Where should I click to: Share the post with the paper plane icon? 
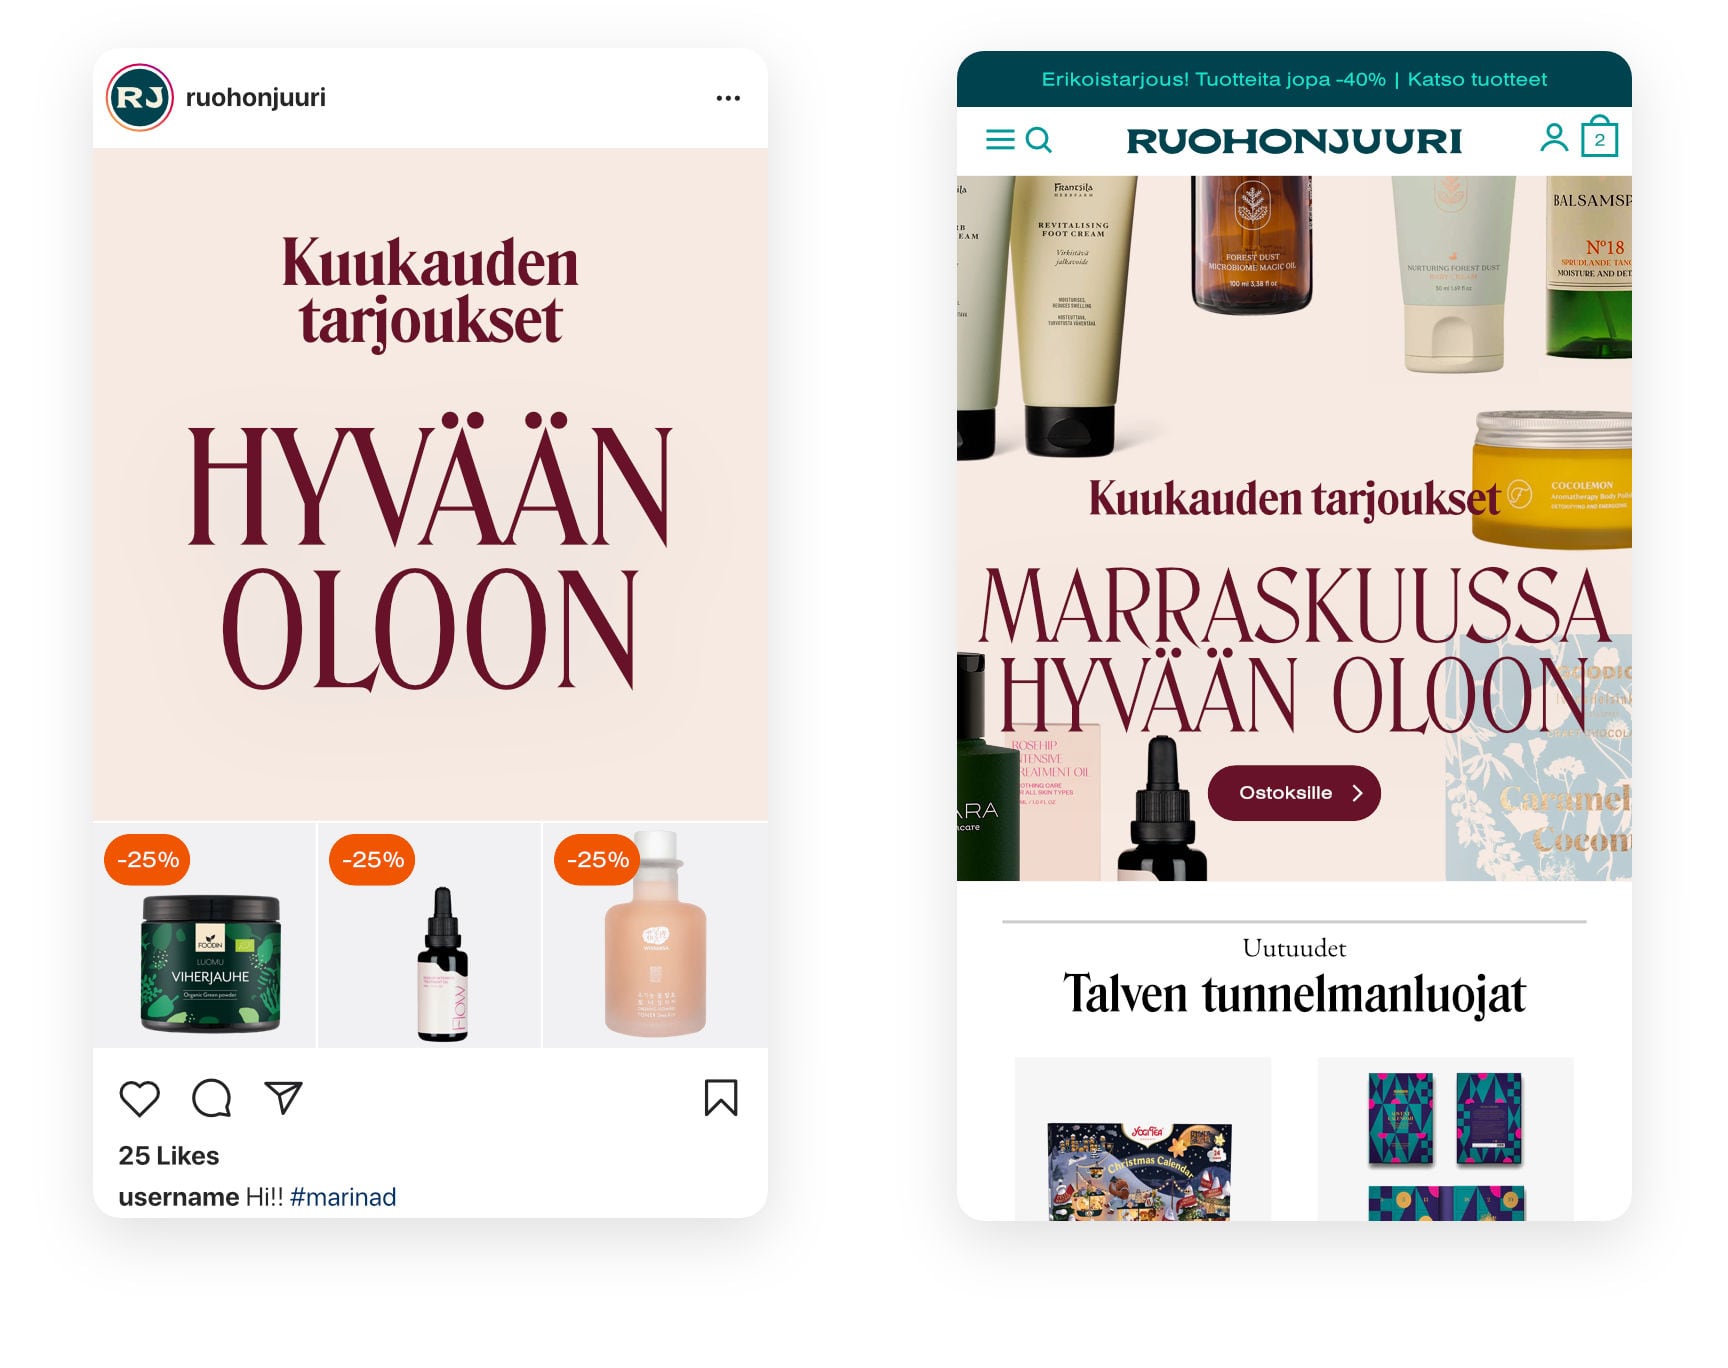click(283, 1097)
